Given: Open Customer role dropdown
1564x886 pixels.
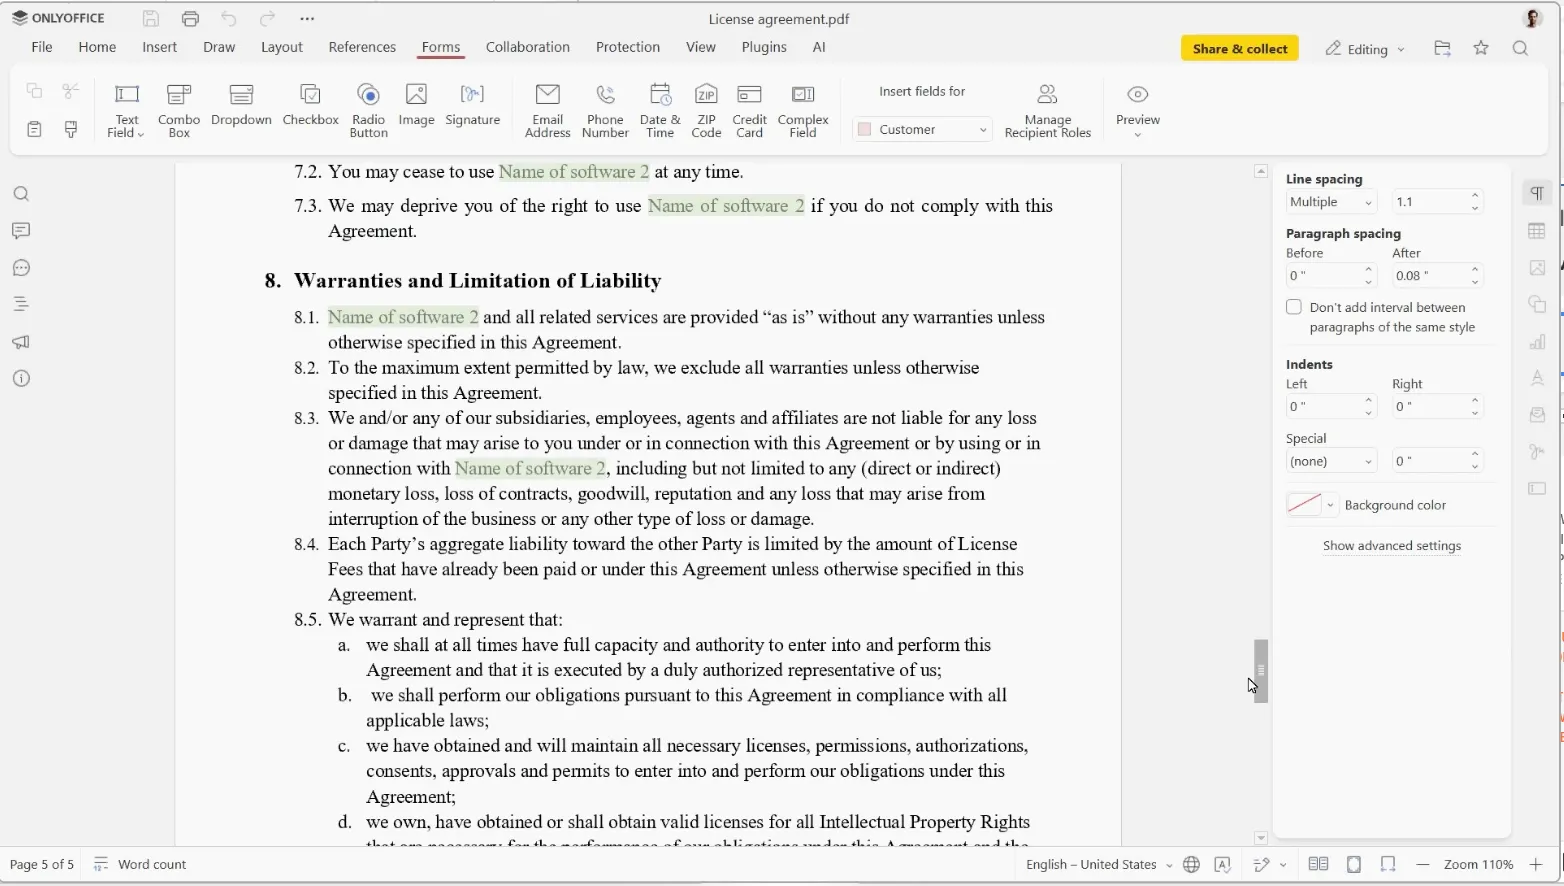Looking at the screenshot, I should (922, 129).
